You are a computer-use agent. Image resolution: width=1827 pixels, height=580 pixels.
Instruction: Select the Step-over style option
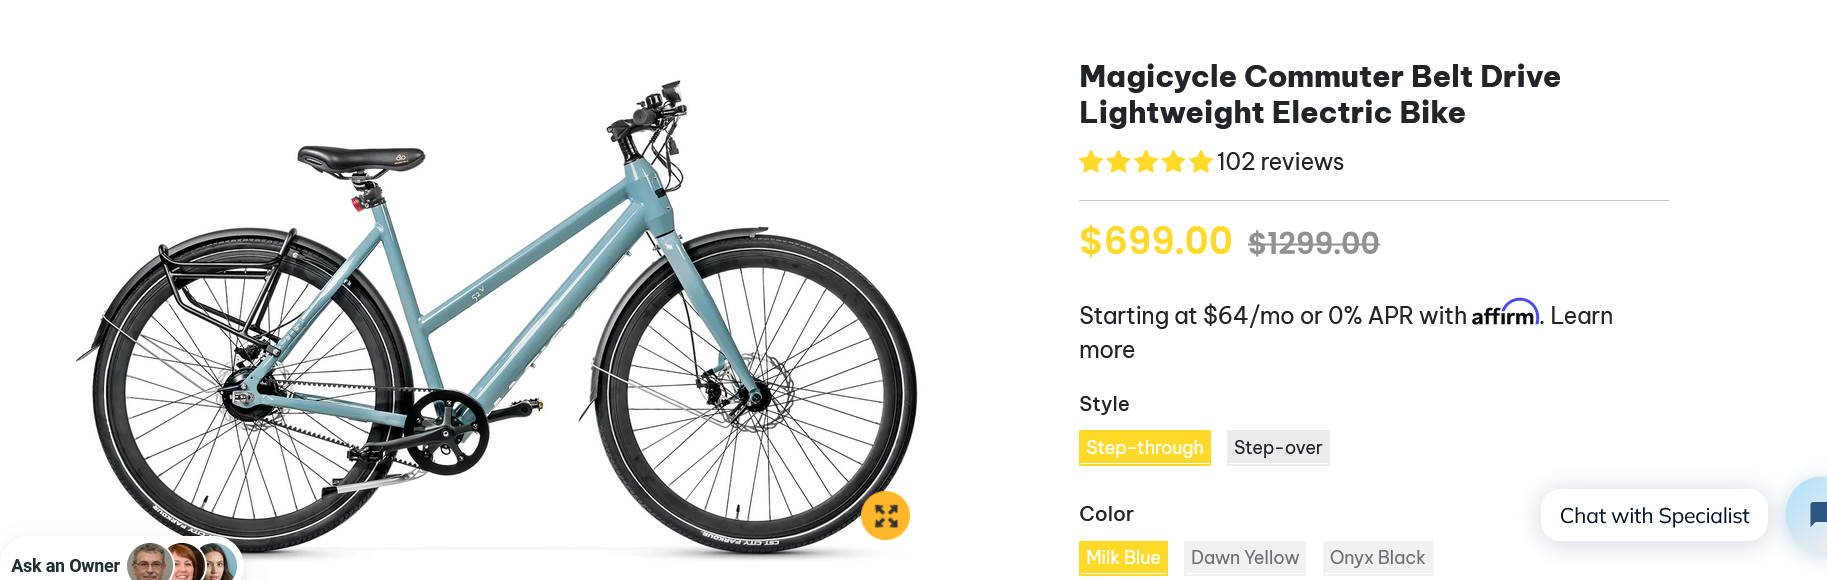pos(1277,448)
